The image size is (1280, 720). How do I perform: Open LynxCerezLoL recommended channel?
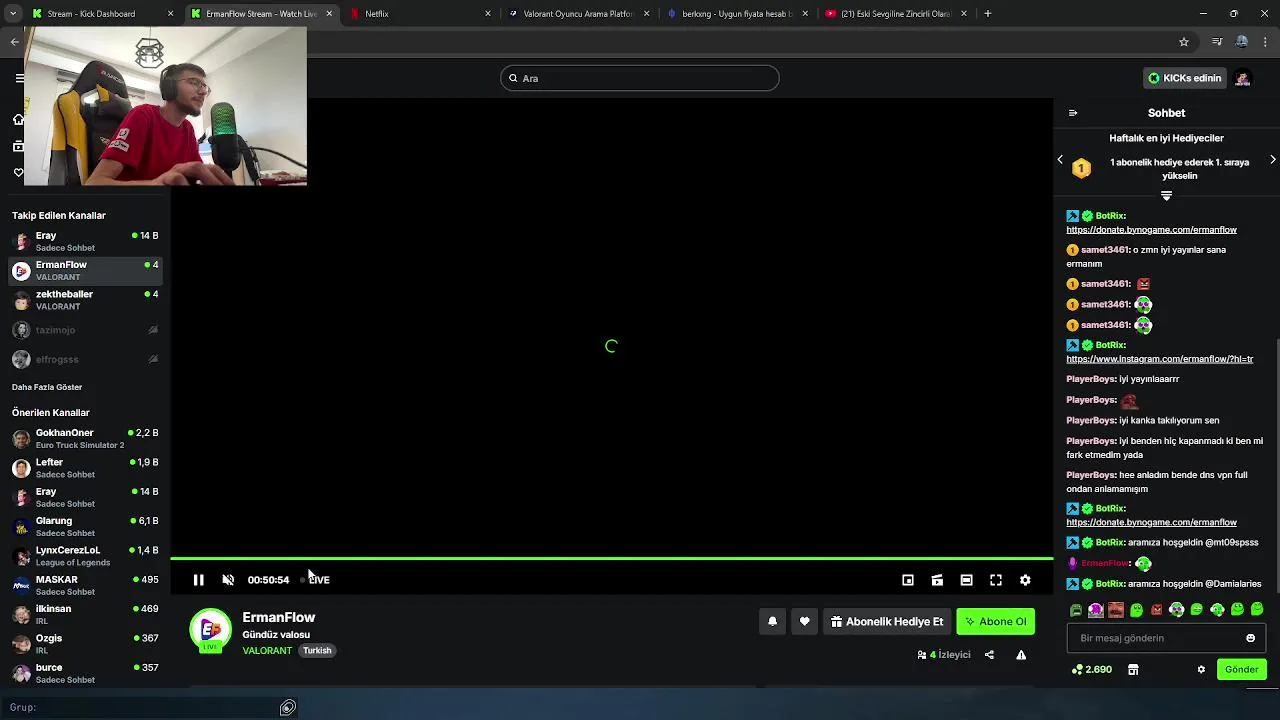(85, 556)
